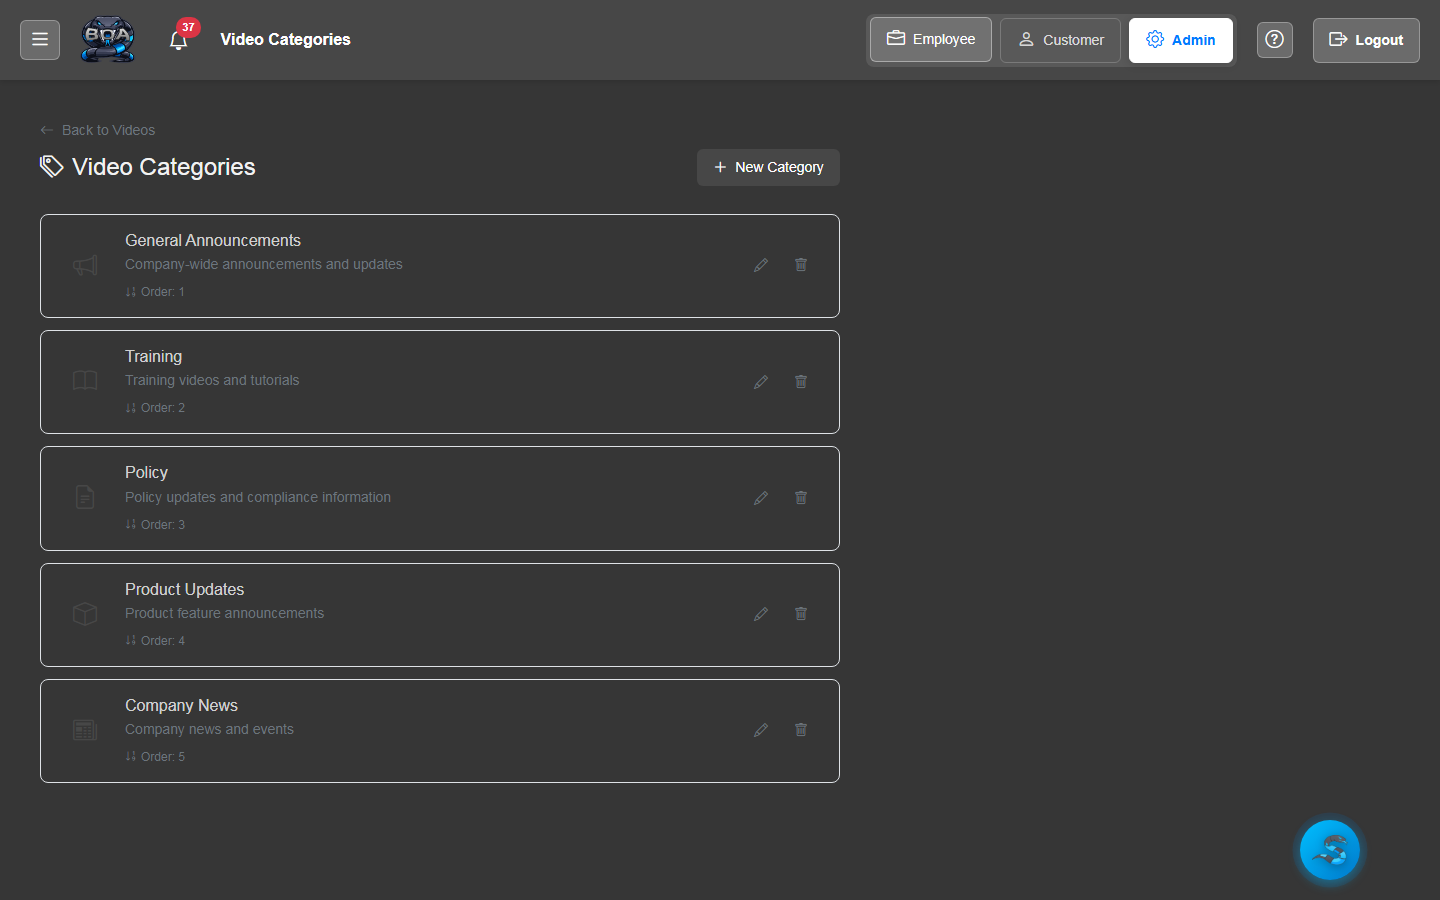Click the notifications bell icon
The width and height of the screenshot is (1440, 900).
pos(179,41)
